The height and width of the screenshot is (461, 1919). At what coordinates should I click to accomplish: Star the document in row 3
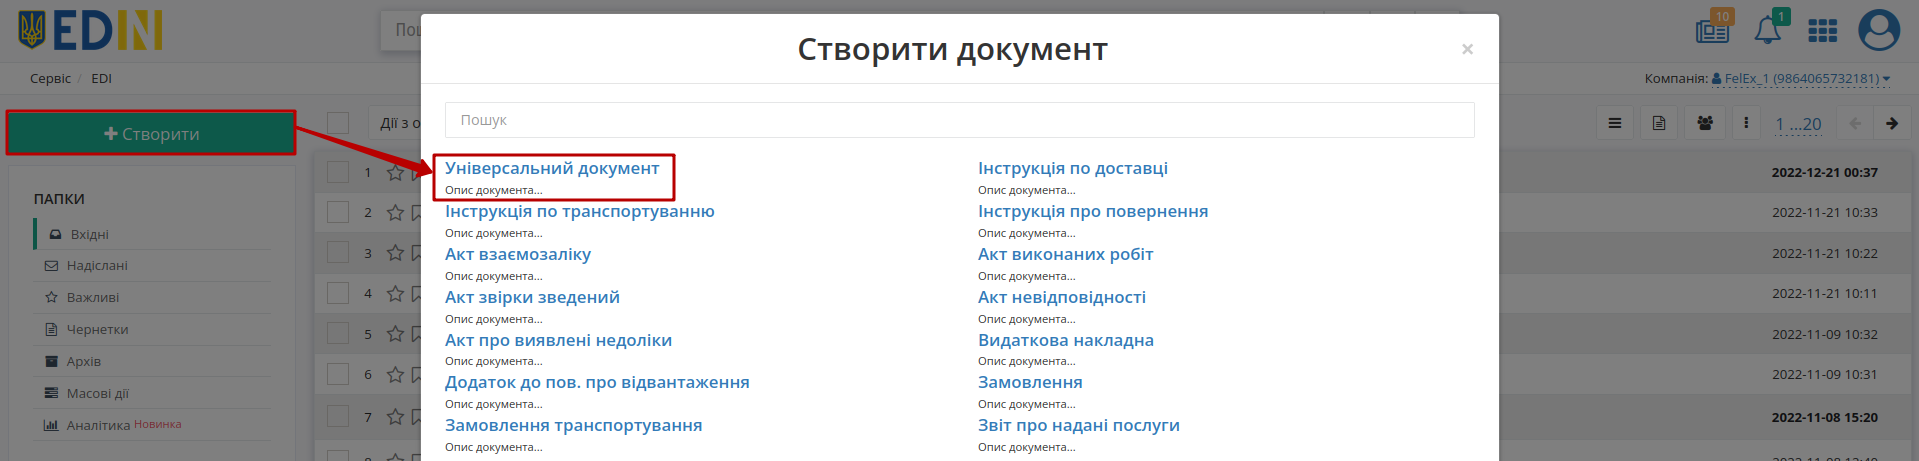pos(395,253)
